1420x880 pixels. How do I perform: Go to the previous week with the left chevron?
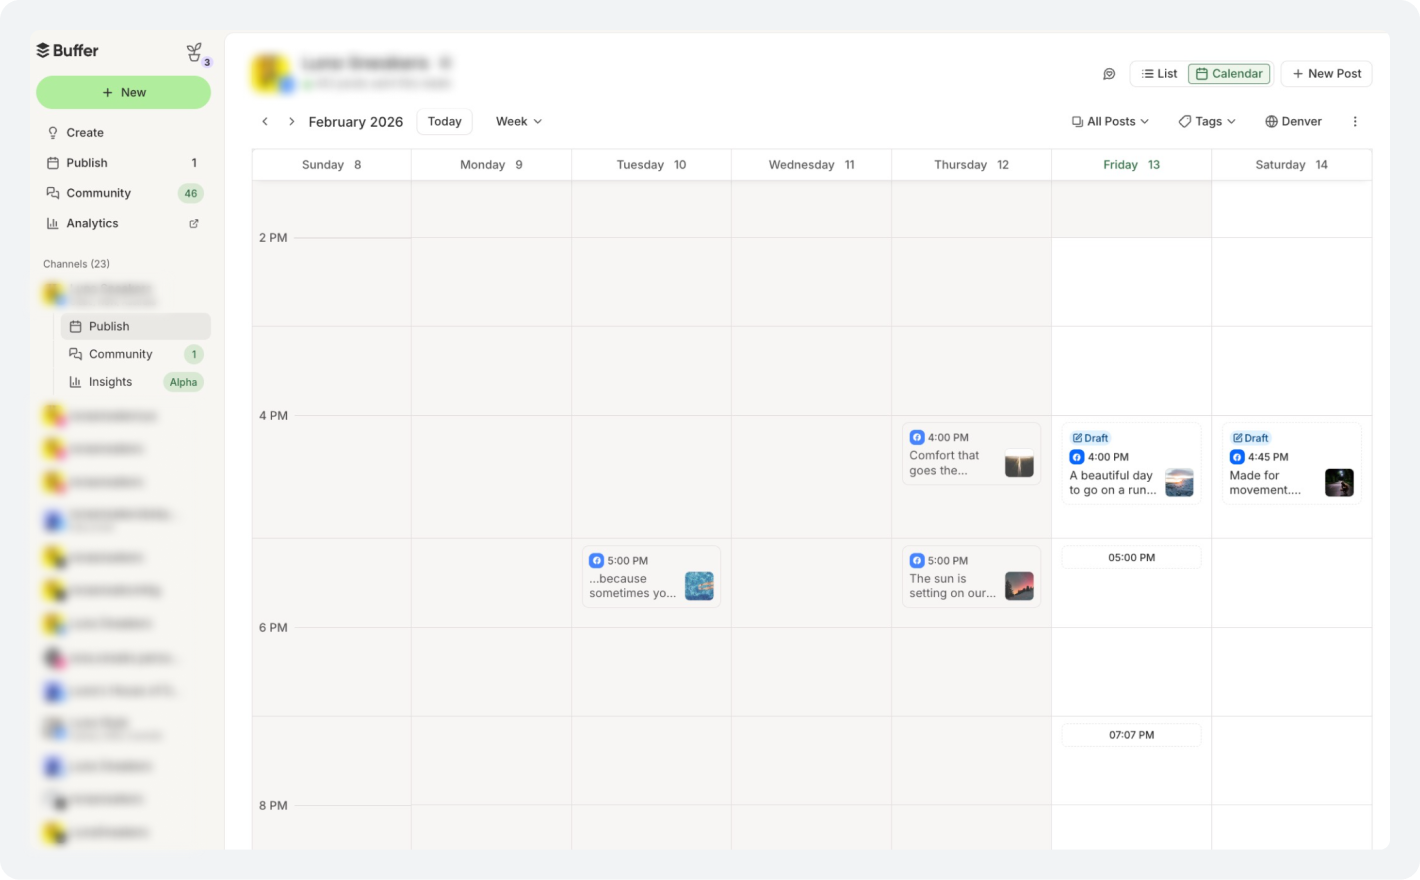coord(265,121)
